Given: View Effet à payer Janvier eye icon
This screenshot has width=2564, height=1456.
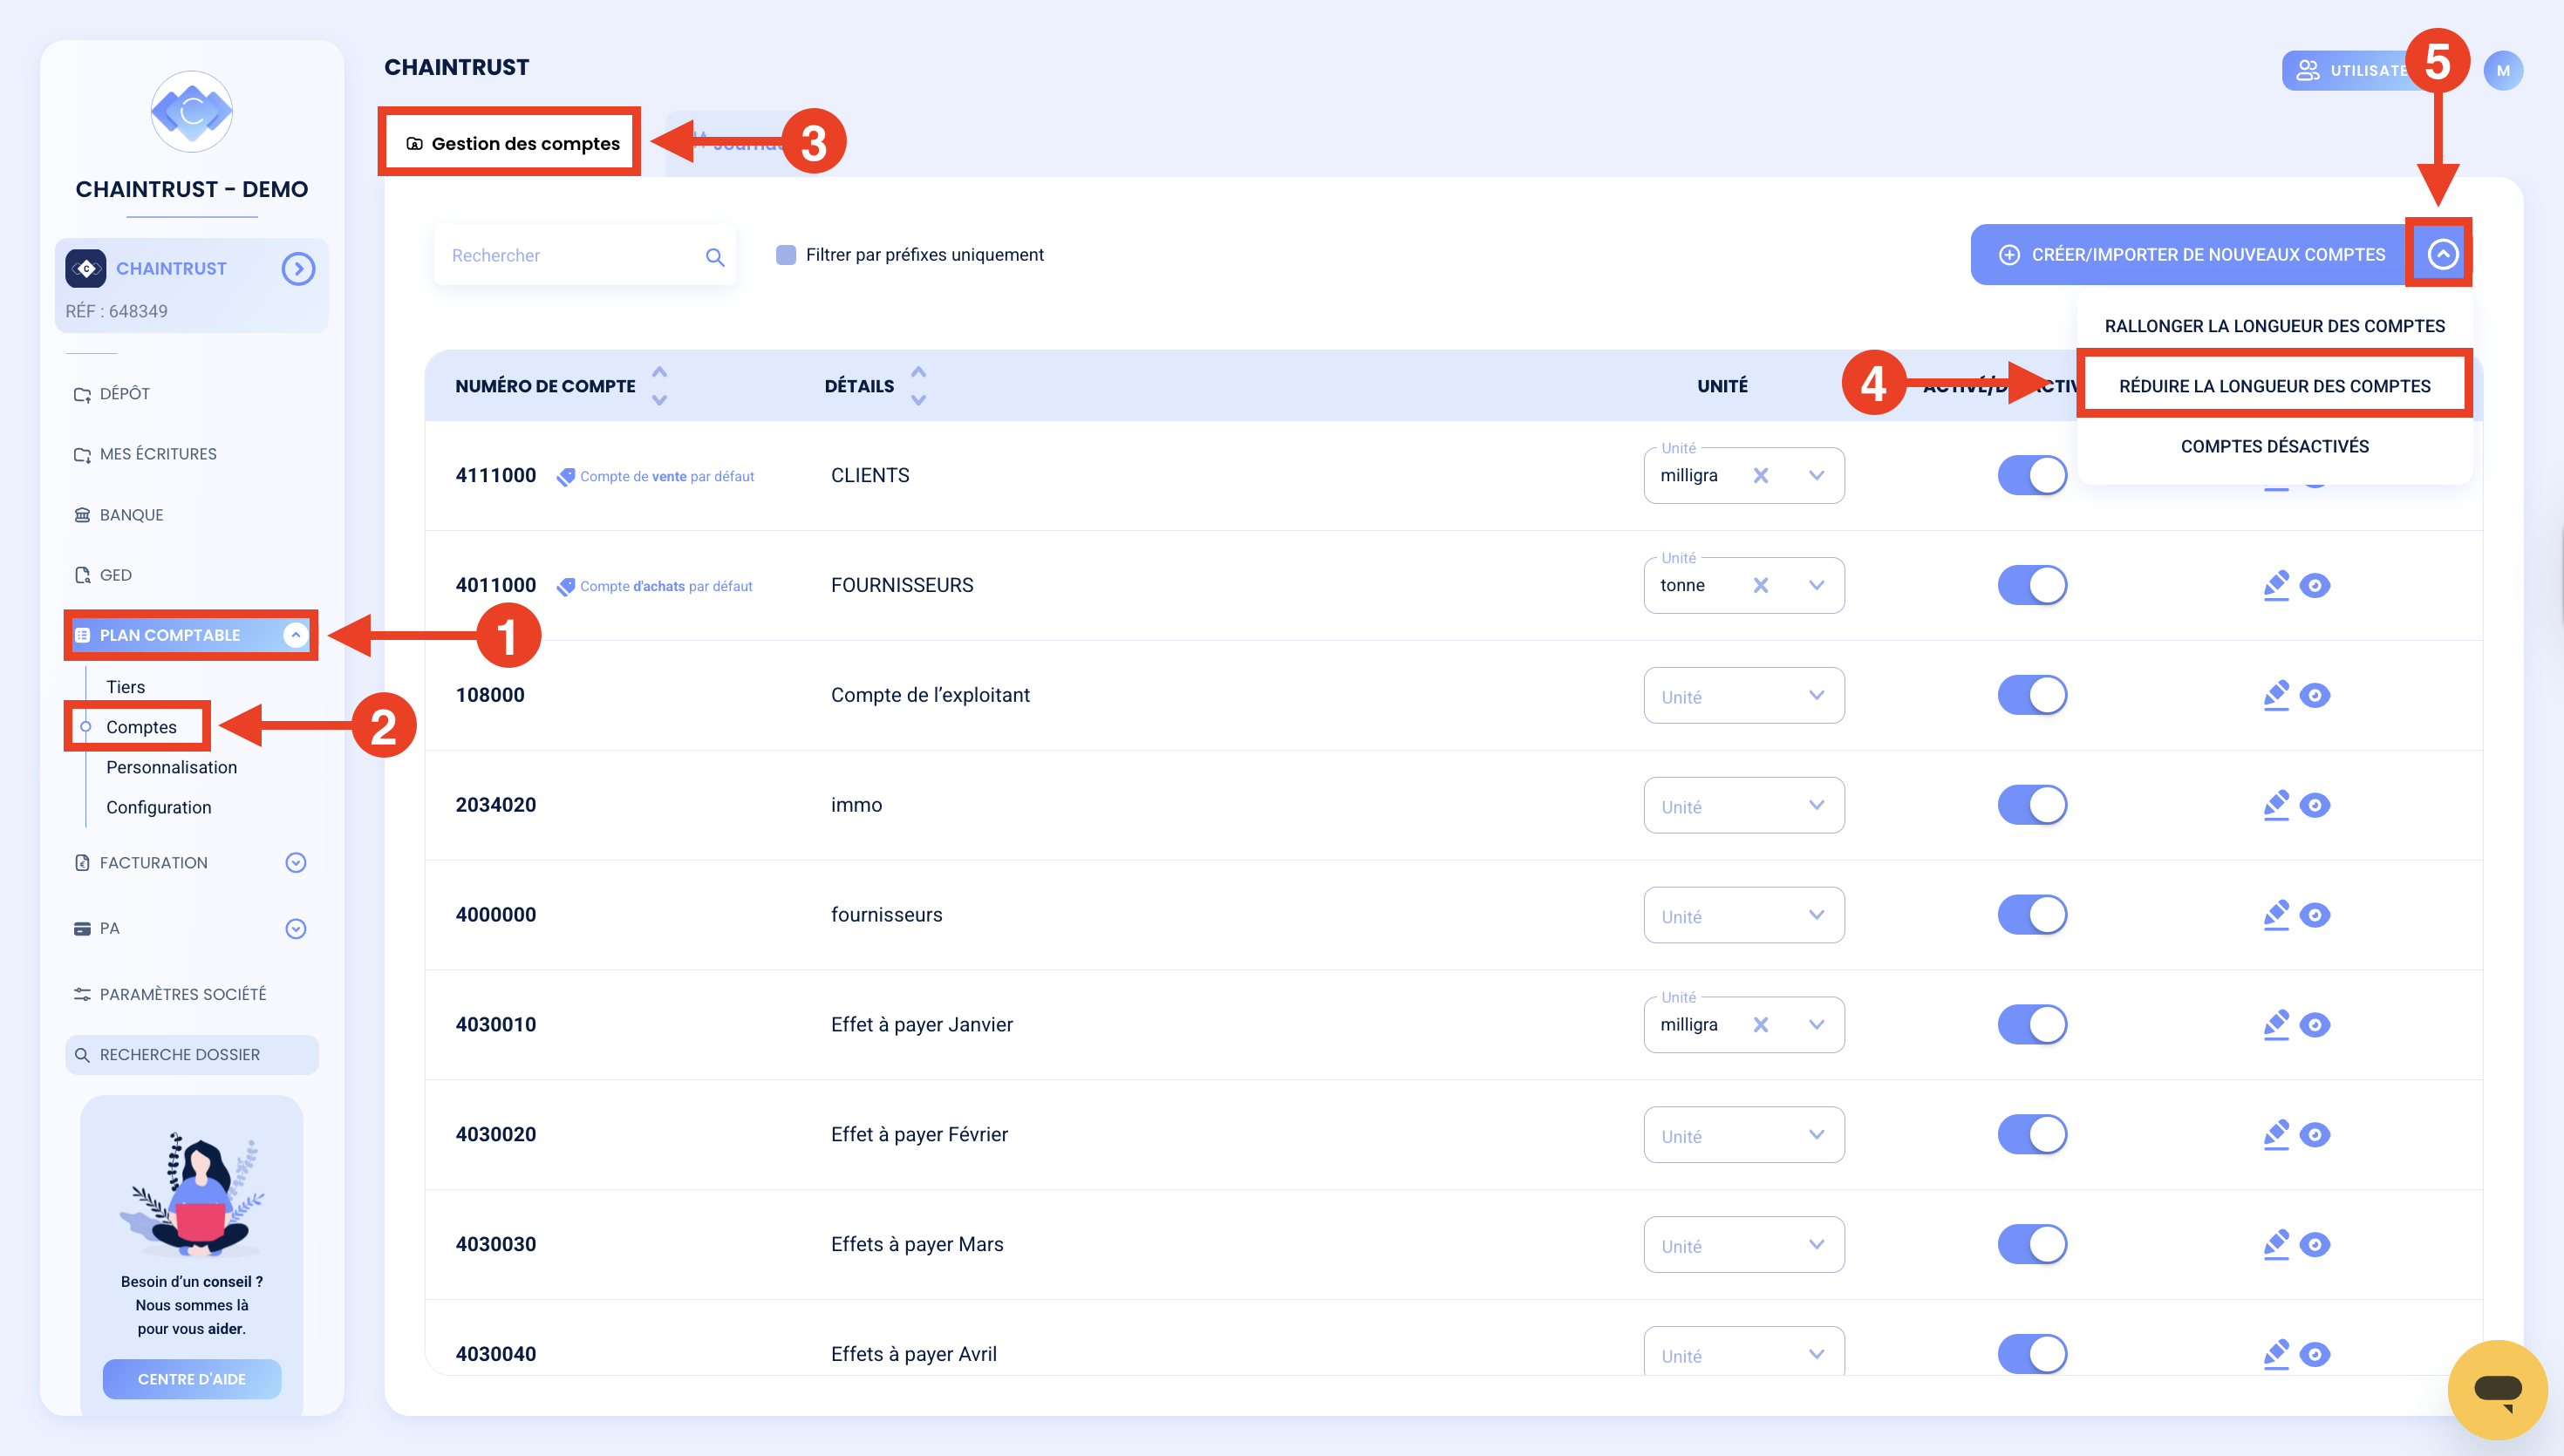Looking at the screenshot, I should point(2314,1025).
